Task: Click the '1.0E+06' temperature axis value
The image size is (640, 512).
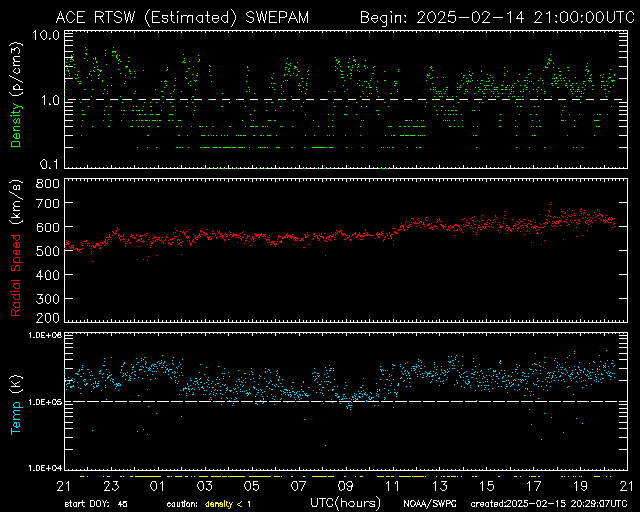Action: coord(45,335)
